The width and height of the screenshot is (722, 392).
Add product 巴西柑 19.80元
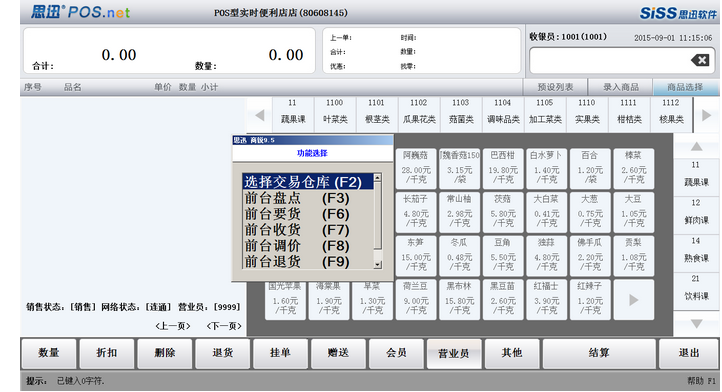tap(503, 169)
